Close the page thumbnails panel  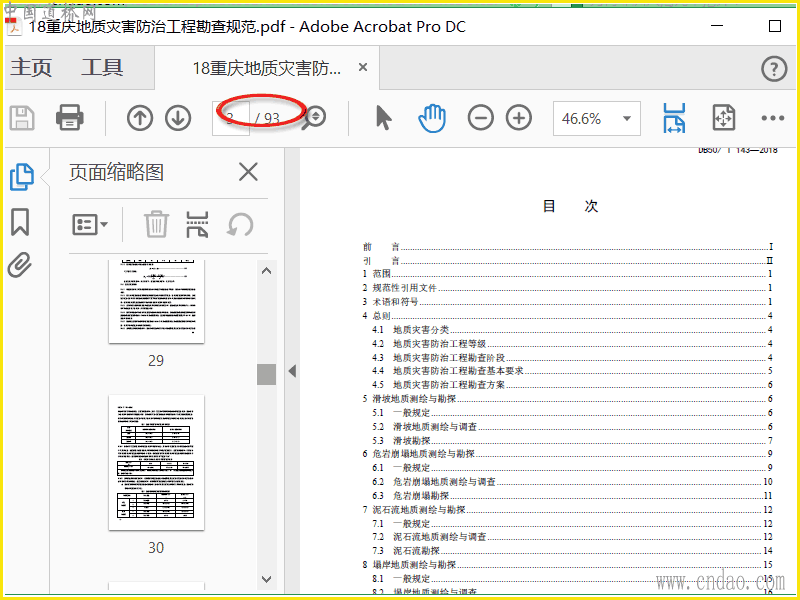(248, 172)
